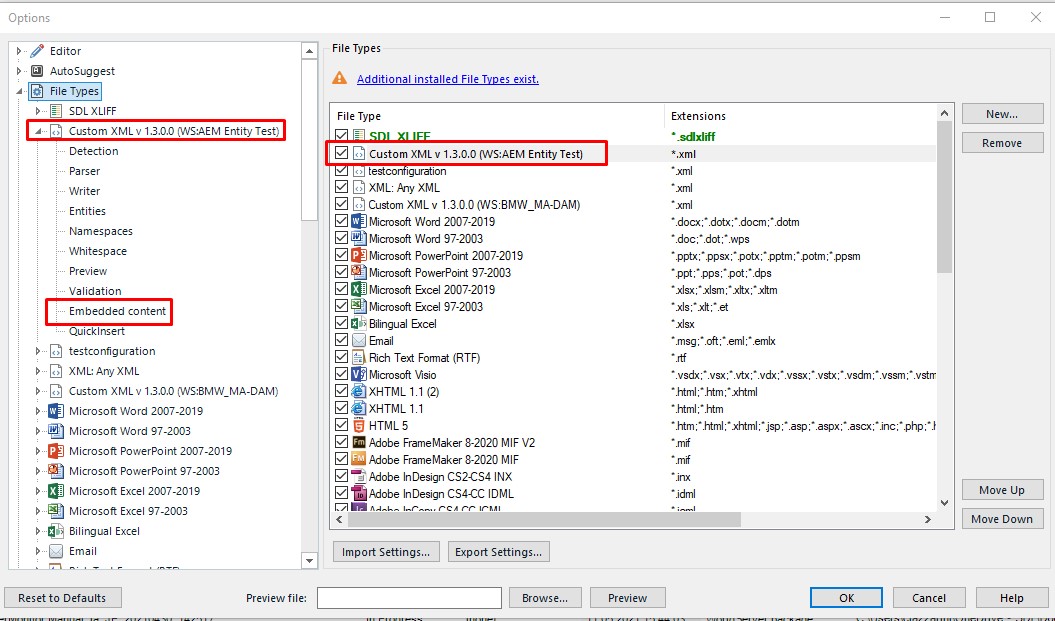Image resolution: width=1055 pixels, height=621 pixels.
Task: Click the gear icon beside File Types
Action: pos(38,91)
